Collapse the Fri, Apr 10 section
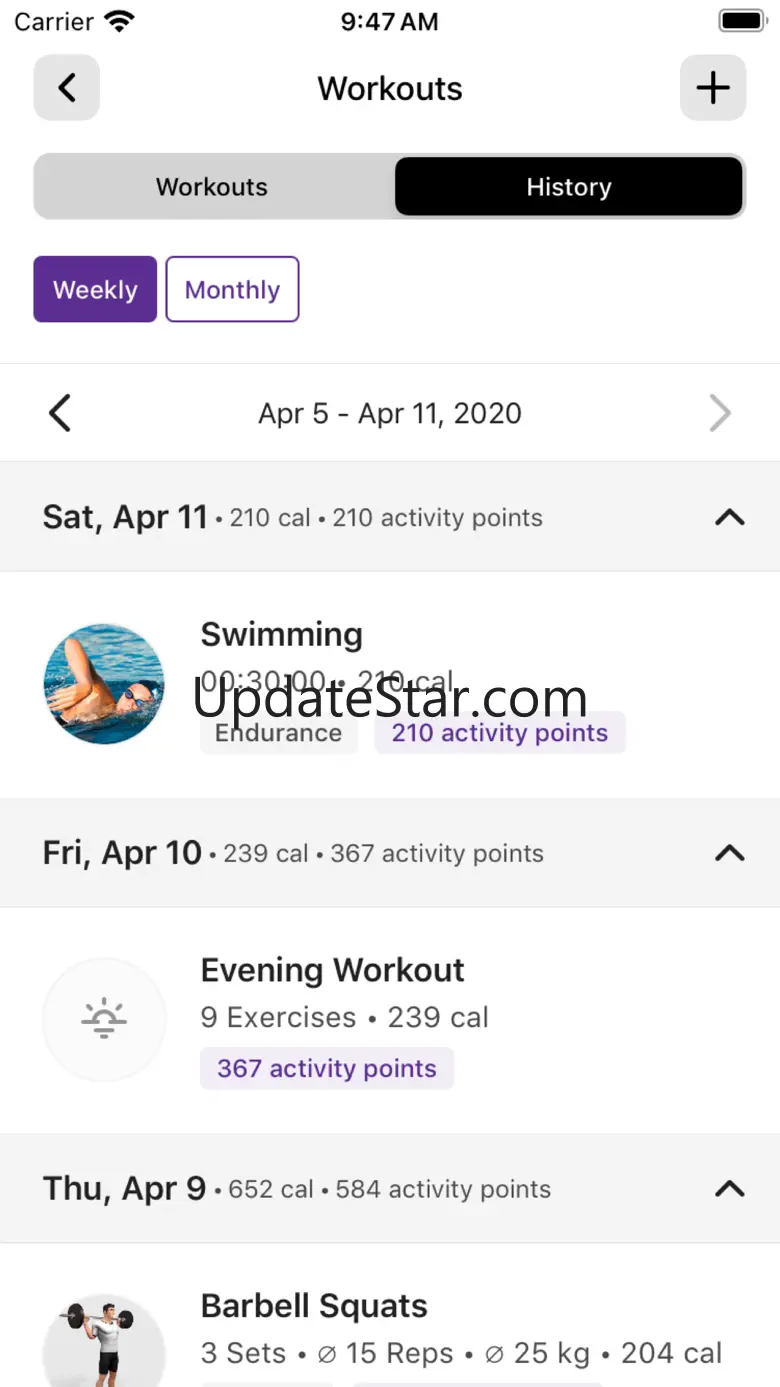This screenshot has height=1387, width=780. (730, 853)
